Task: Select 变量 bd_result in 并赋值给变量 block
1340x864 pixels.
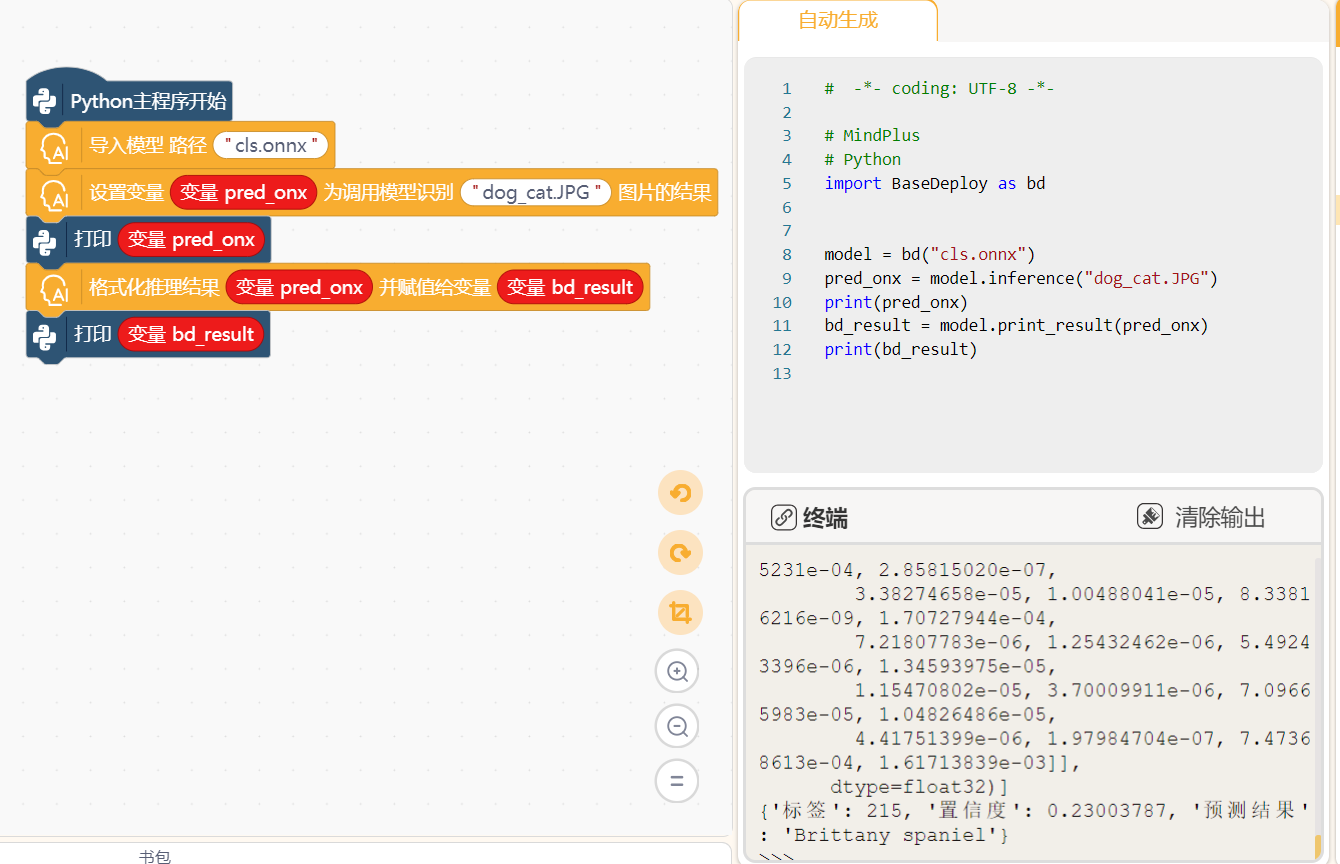Action: point(570,288)
